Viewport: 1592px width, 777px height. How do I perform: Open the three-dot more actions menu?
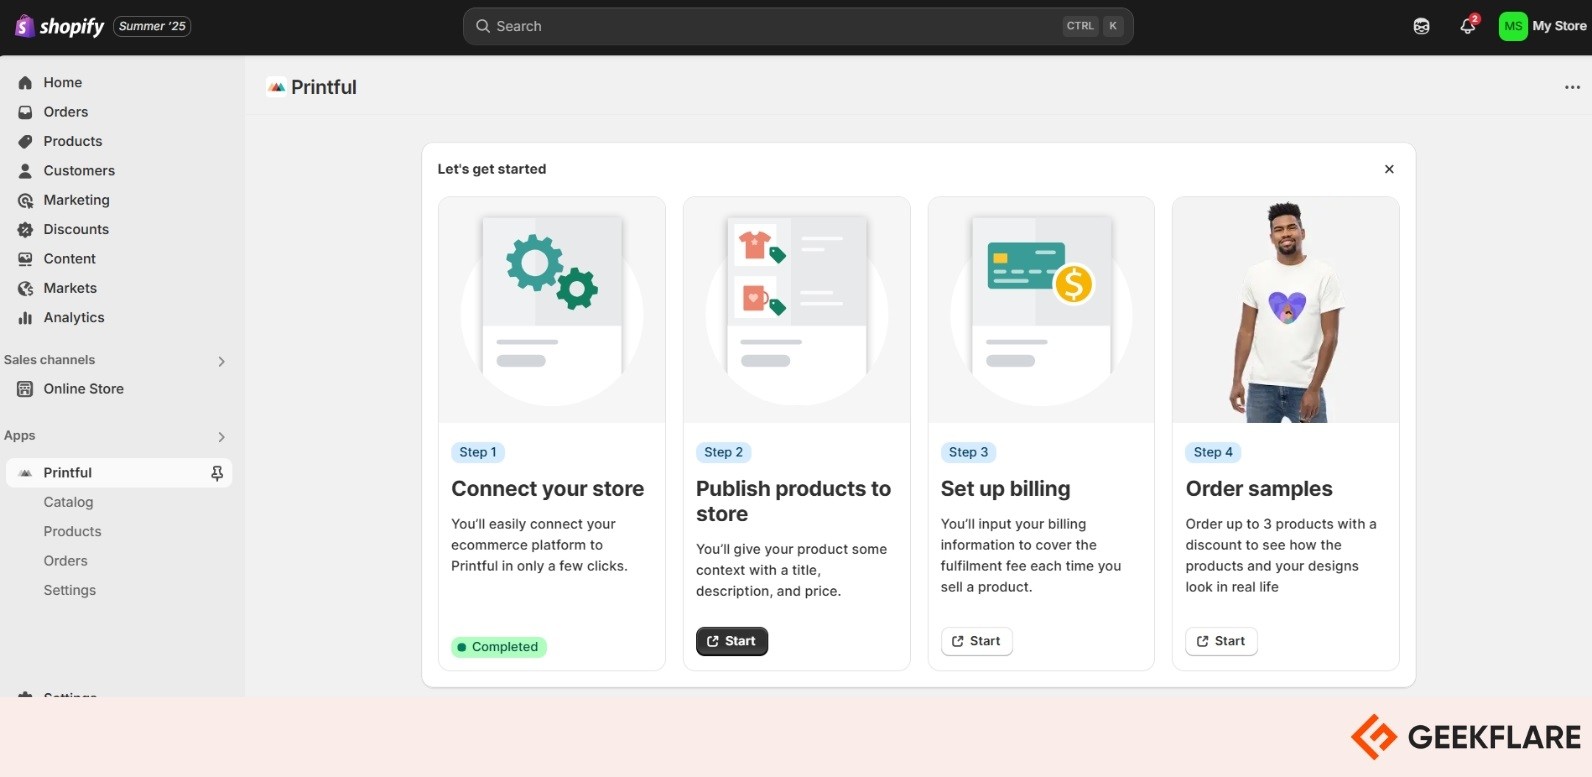(1572, 87)
